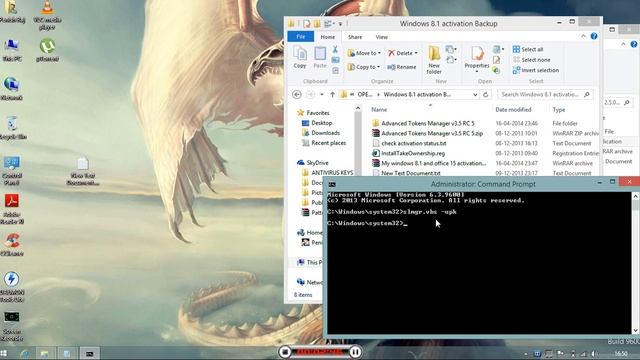640x360 pixels.
Task: Click scroll-up arrow of navigation pane
Action: 358,108
